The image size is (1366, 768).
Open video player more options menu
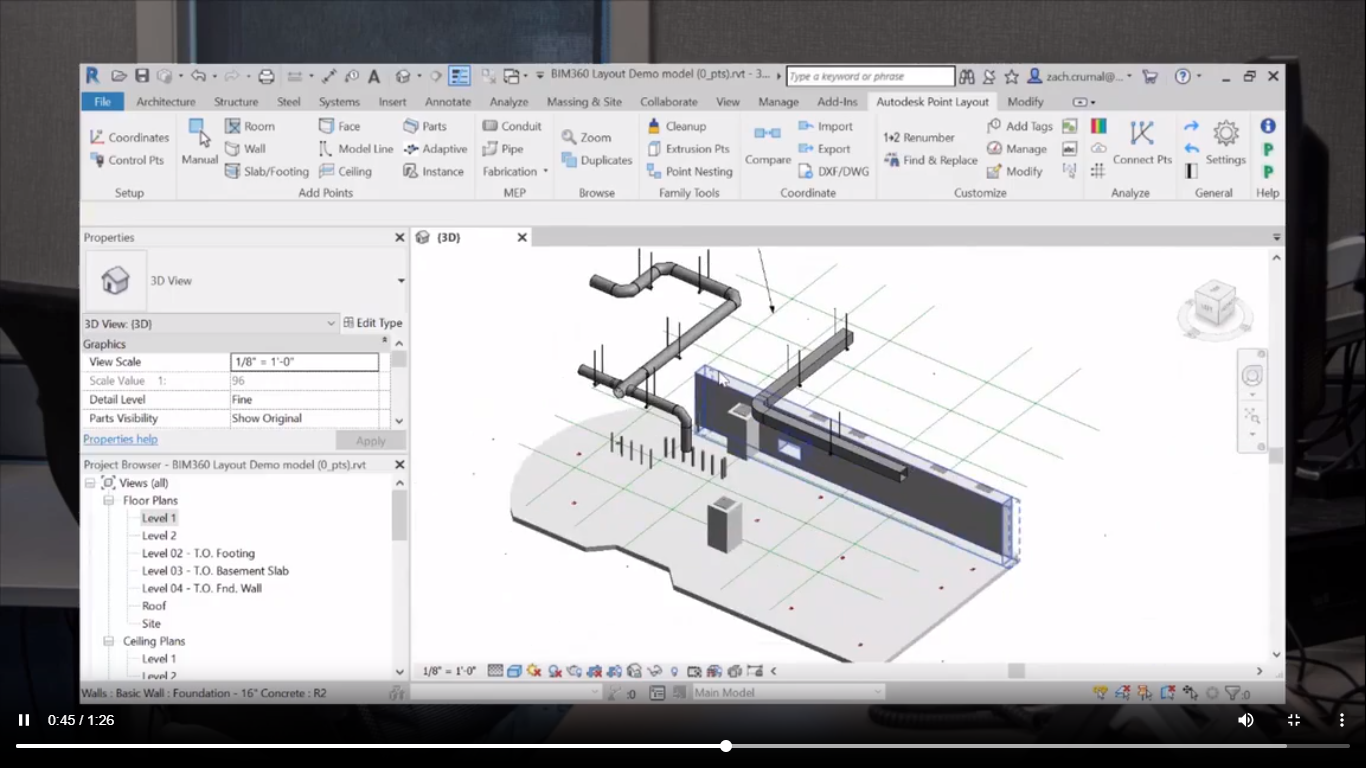click(1342, 720)
